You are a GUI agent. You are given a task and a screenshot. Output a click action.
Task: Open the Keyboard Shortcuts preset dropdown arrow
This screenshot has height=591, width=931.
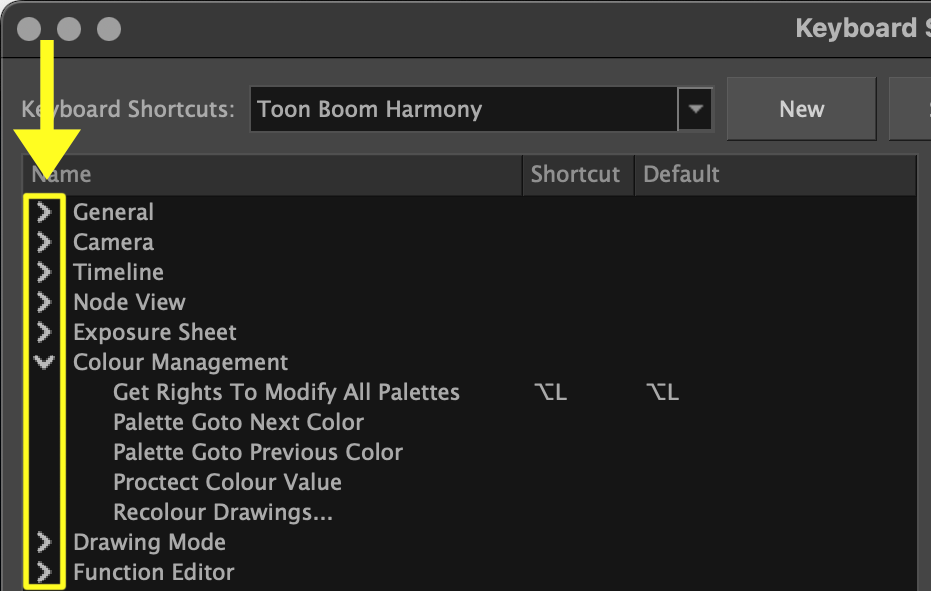tap(695, 109)
